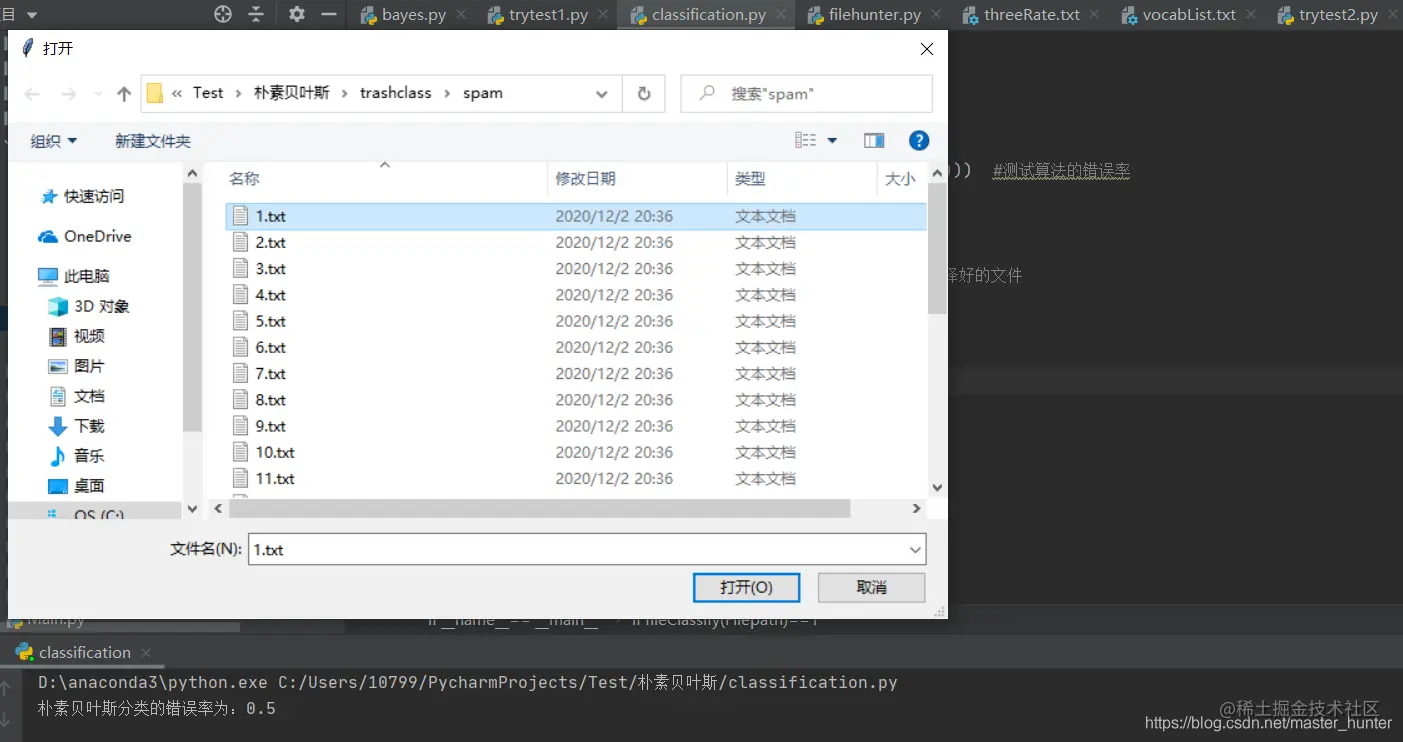Click the up-one-level arrow above the sidebar
This screenshot has width=1403, height=742.
122,92
